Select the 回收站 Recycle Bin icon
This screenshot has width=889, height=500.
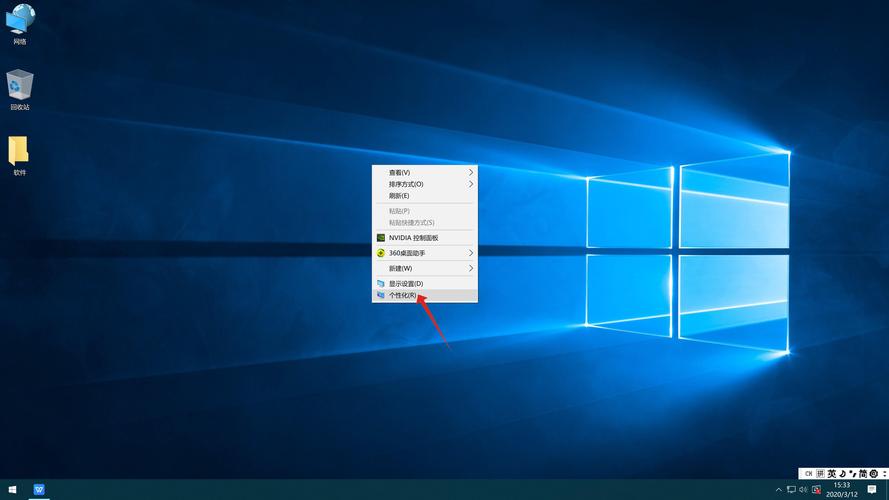[20, 88]
